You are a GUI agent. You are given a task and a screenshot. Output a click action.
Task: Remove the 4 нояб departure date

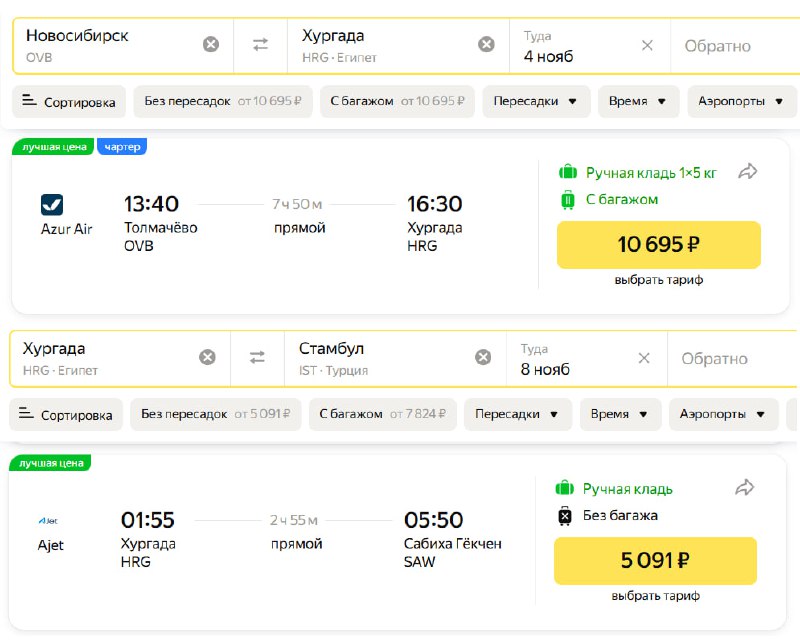tap(647, 45)
